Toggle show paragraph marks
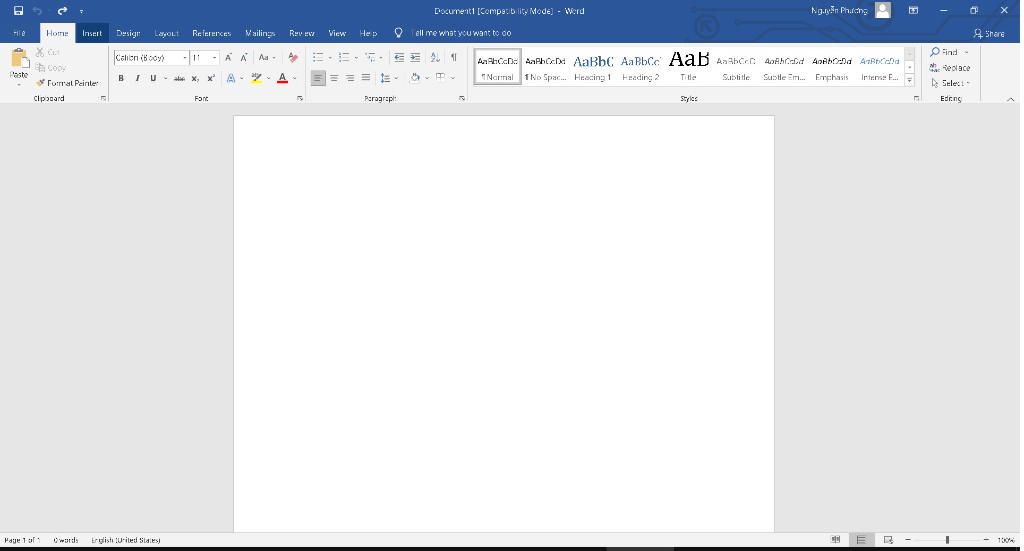 [453, 57]
